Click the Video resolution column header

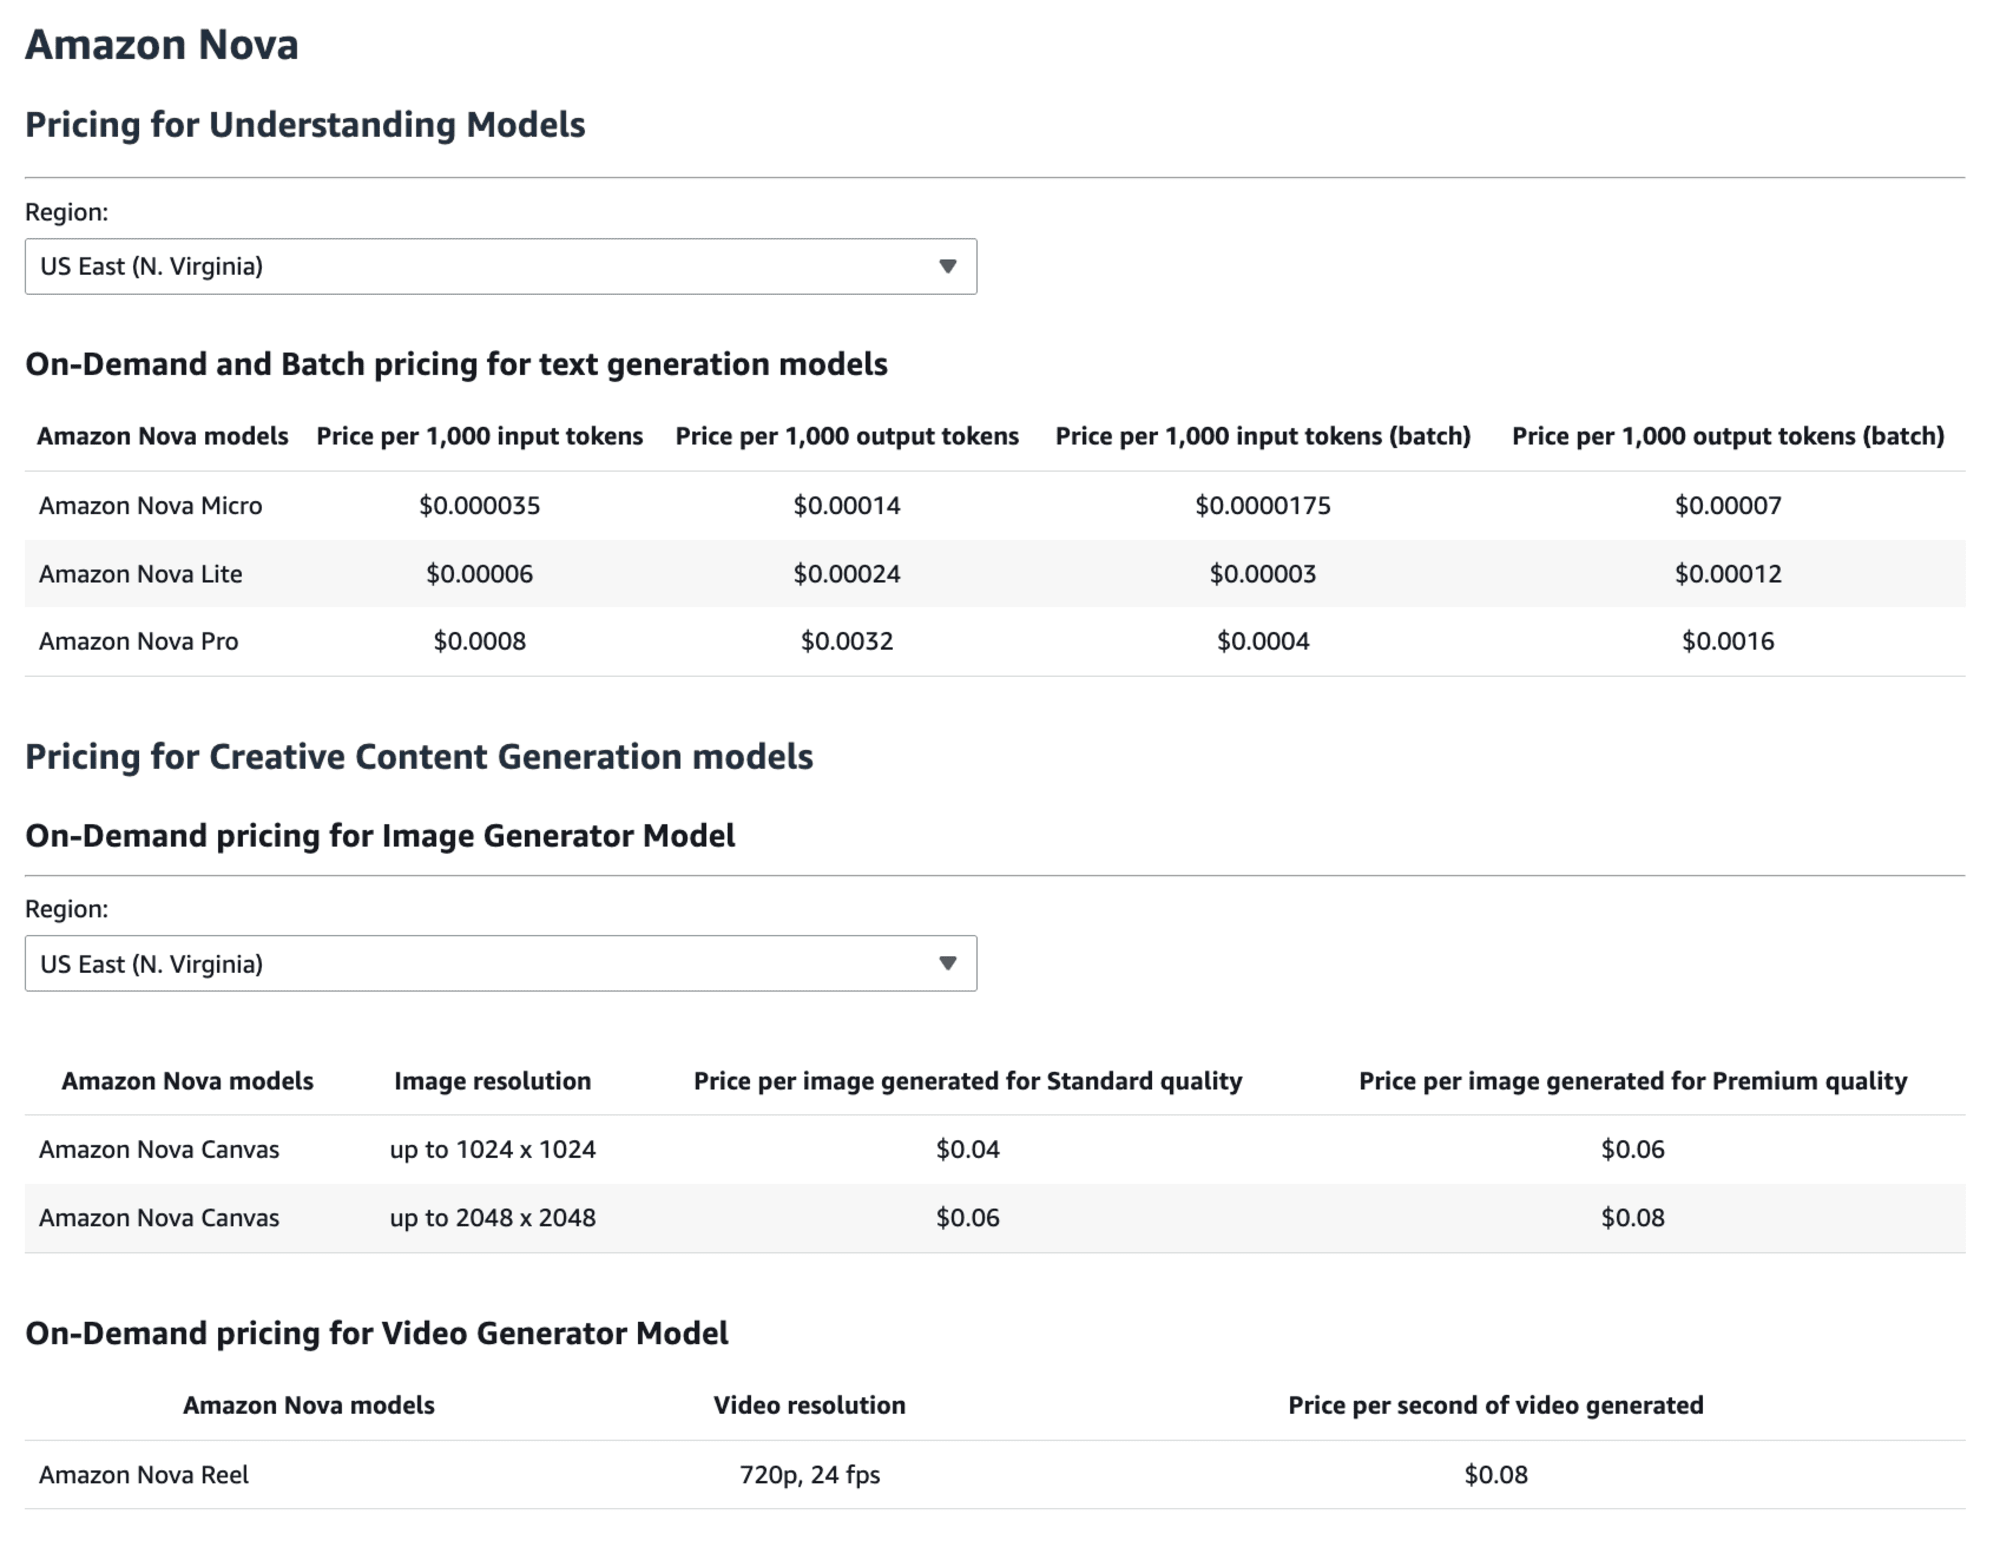tap(809, 1405)
